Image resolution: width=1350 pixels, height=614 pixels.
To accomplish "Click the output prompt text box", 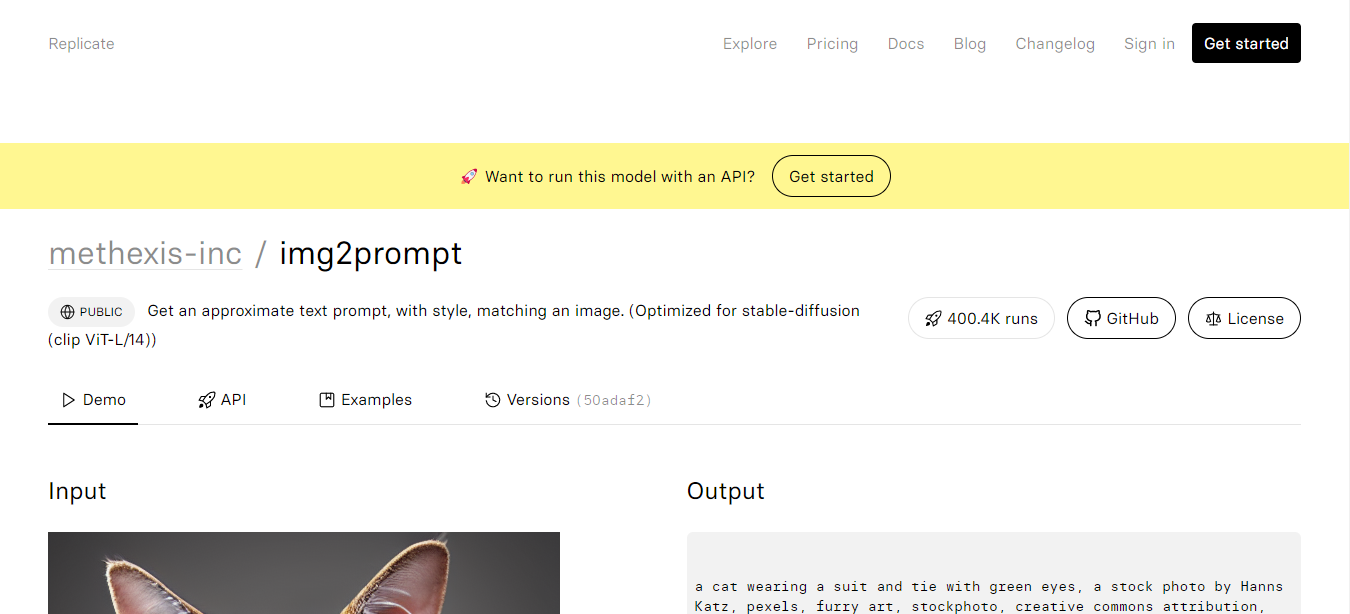I will [x=994, y=573].
